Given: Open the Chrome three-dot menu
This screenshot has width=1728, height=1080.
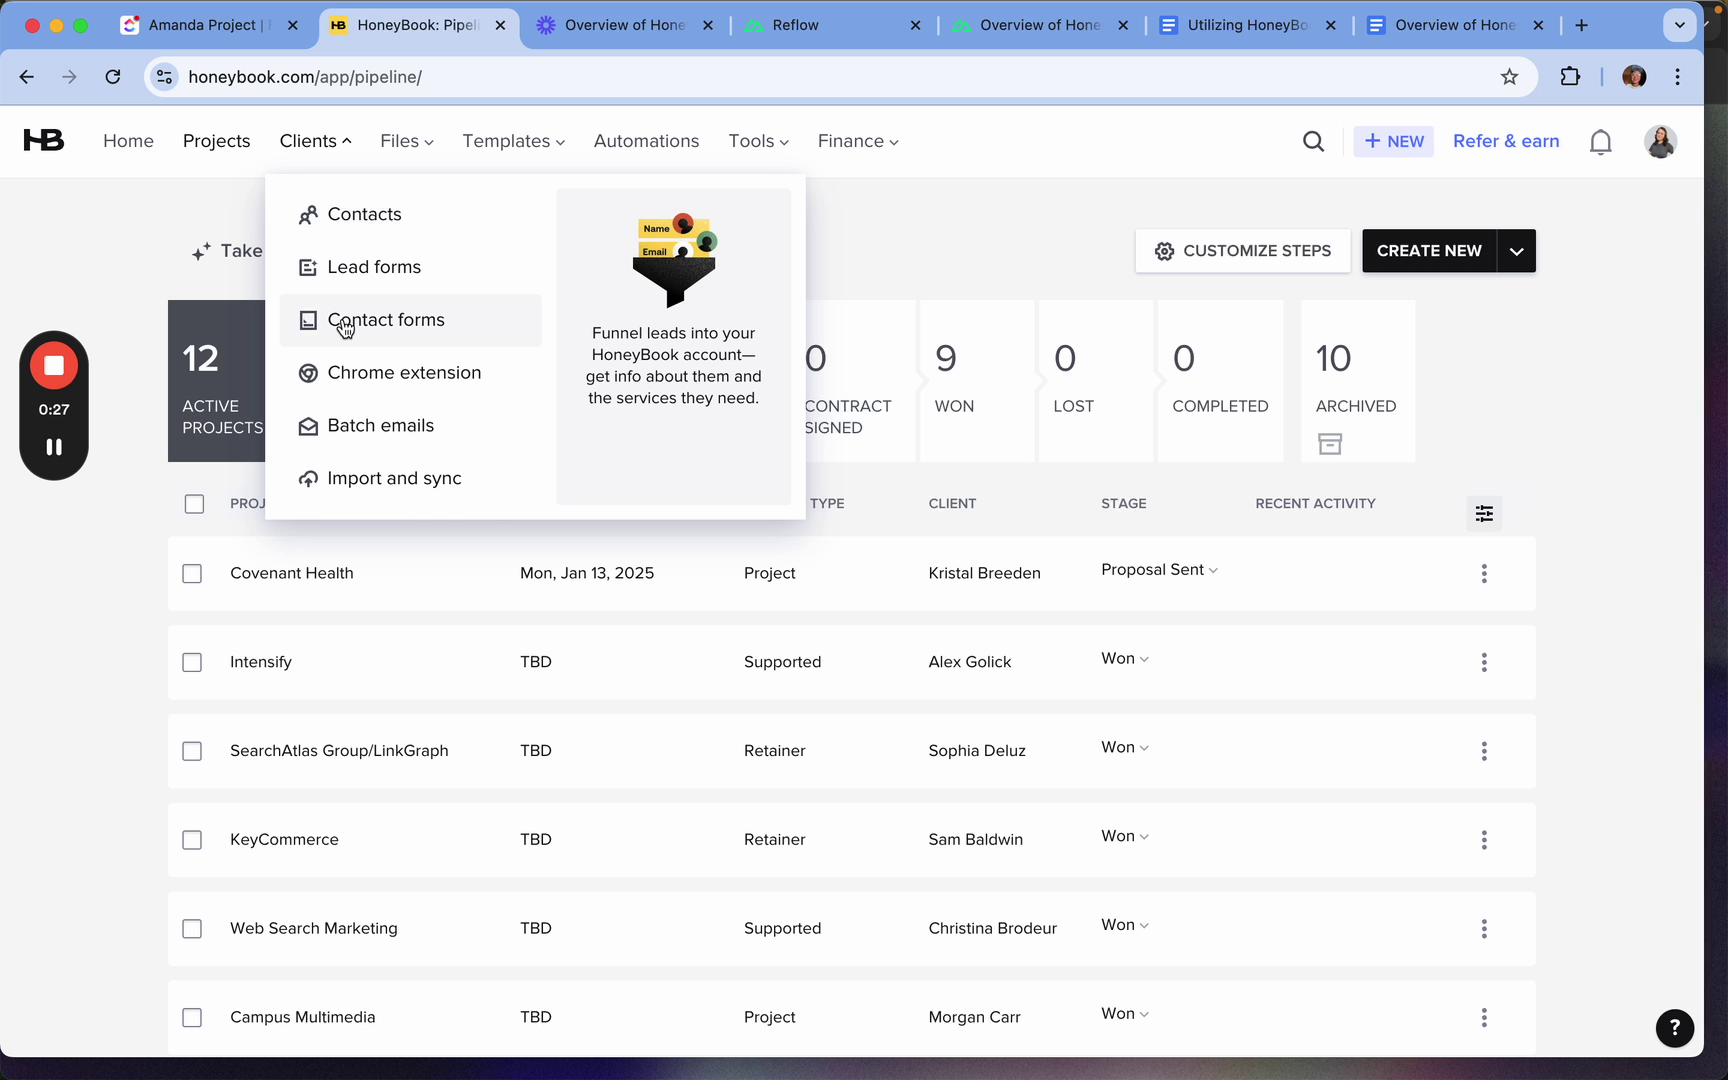Looking at the screenshot, I should click(x=1678, y=77).
